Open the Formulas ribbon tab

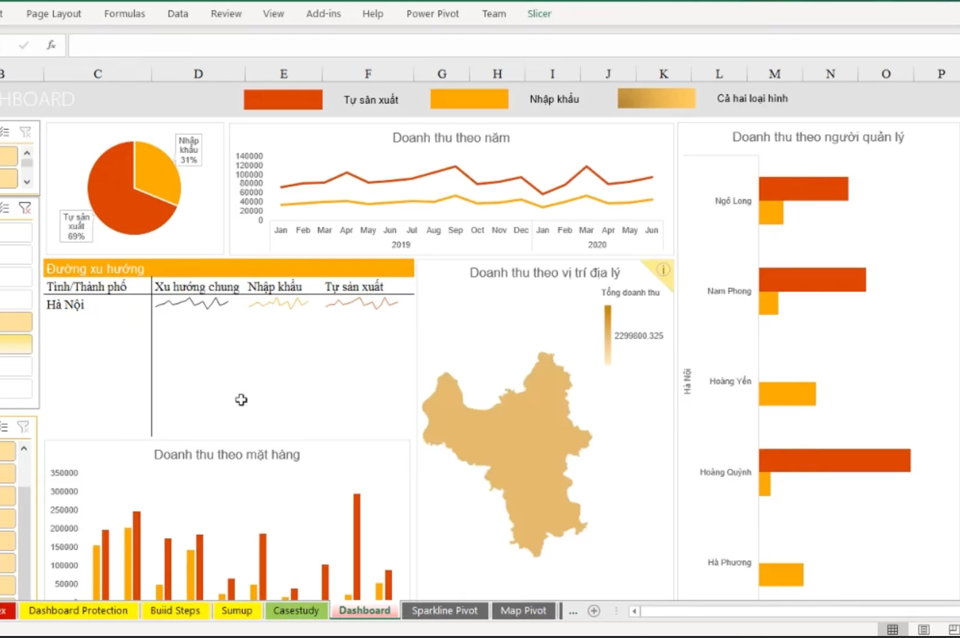tap(124, 13)
